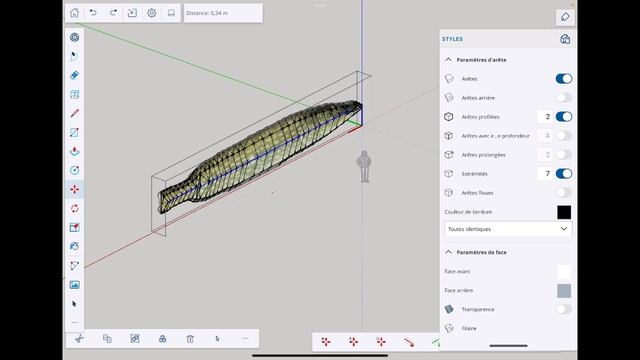Click the Distance measurement field
Screen dimensions: 640x360
pos(223,13)
